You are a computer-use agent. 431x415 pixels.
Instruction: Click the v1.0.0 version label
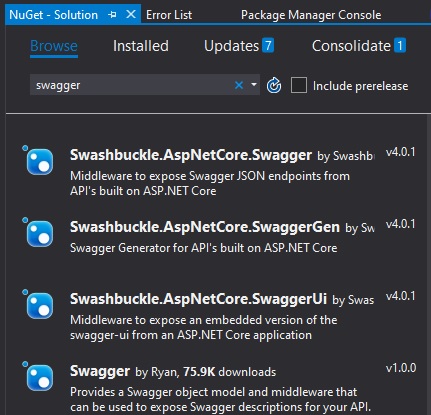pos(401,368)
